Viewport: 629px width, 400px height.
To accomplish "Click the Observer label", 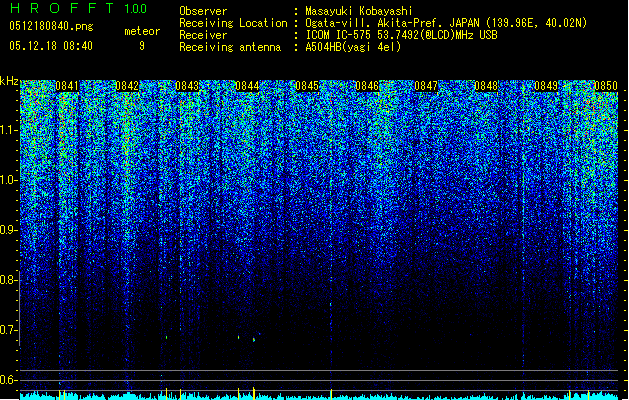I will (x=203, y=11).
